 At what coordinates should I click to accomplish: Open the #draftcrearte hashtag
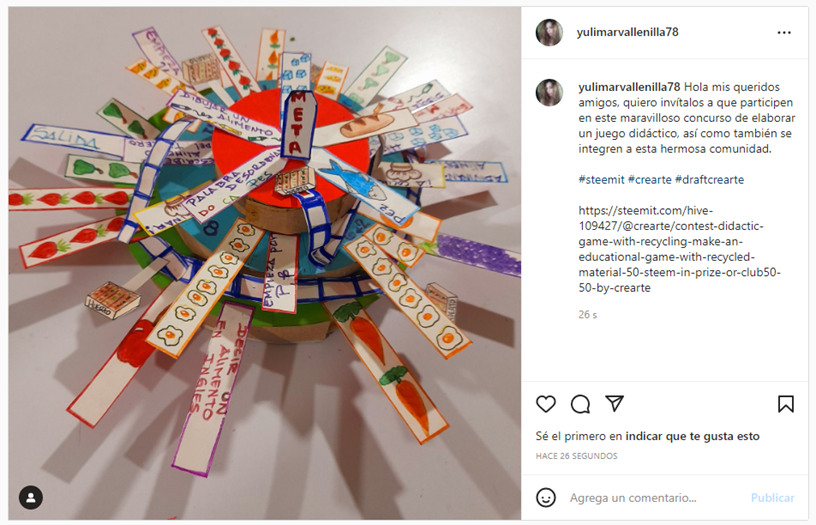point(710,180)
